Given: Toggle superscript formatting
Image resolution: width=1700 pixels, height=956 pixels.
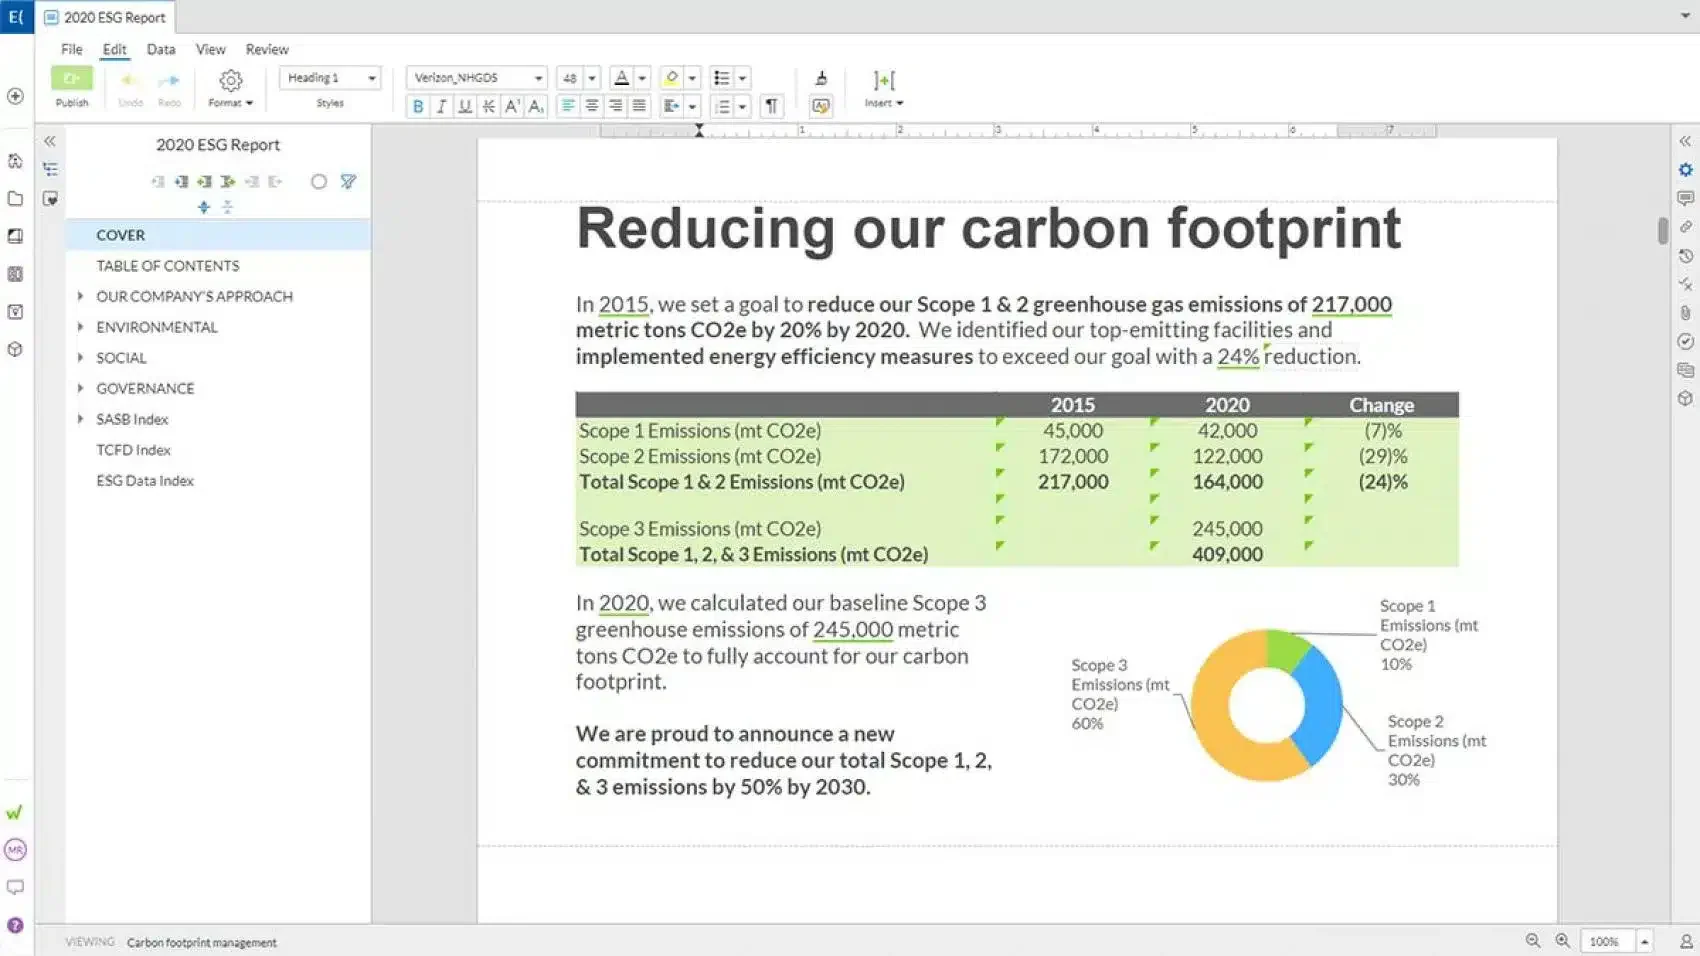Looking at the screenshot, I should (x=512, y=106).
